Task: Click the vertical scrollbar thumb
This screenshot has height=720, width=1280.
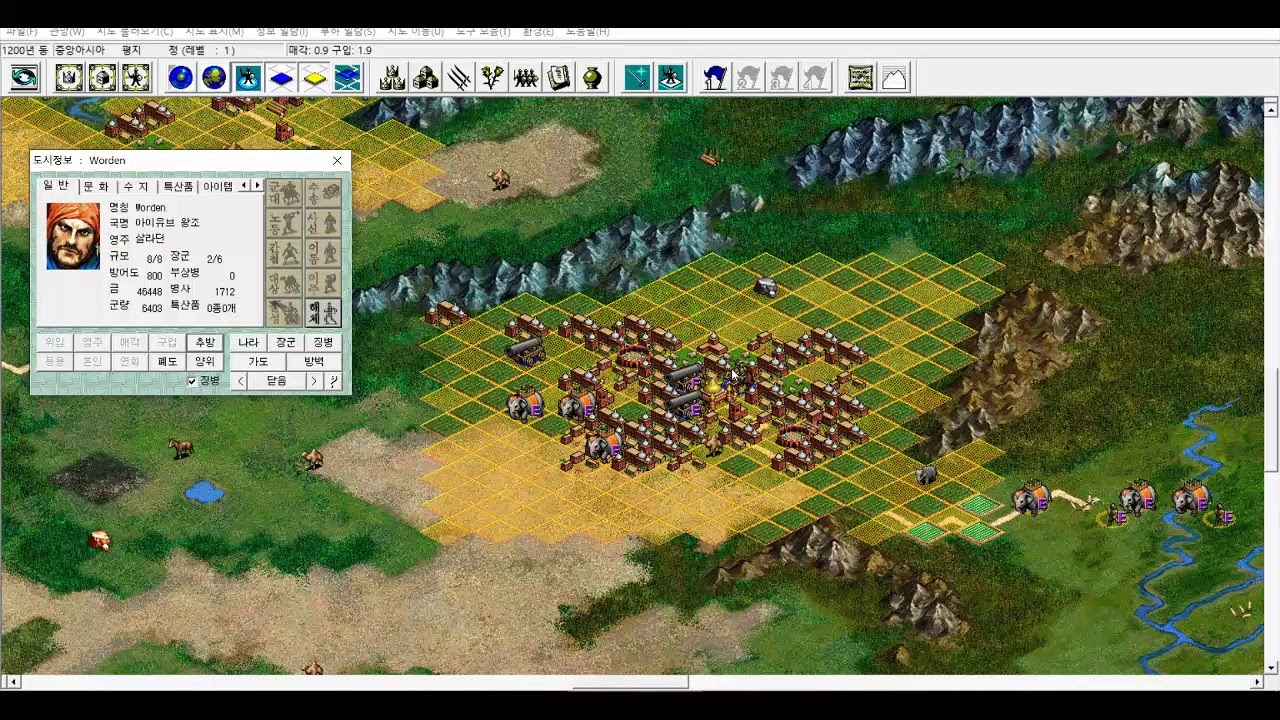Action: coord(1271,420)
